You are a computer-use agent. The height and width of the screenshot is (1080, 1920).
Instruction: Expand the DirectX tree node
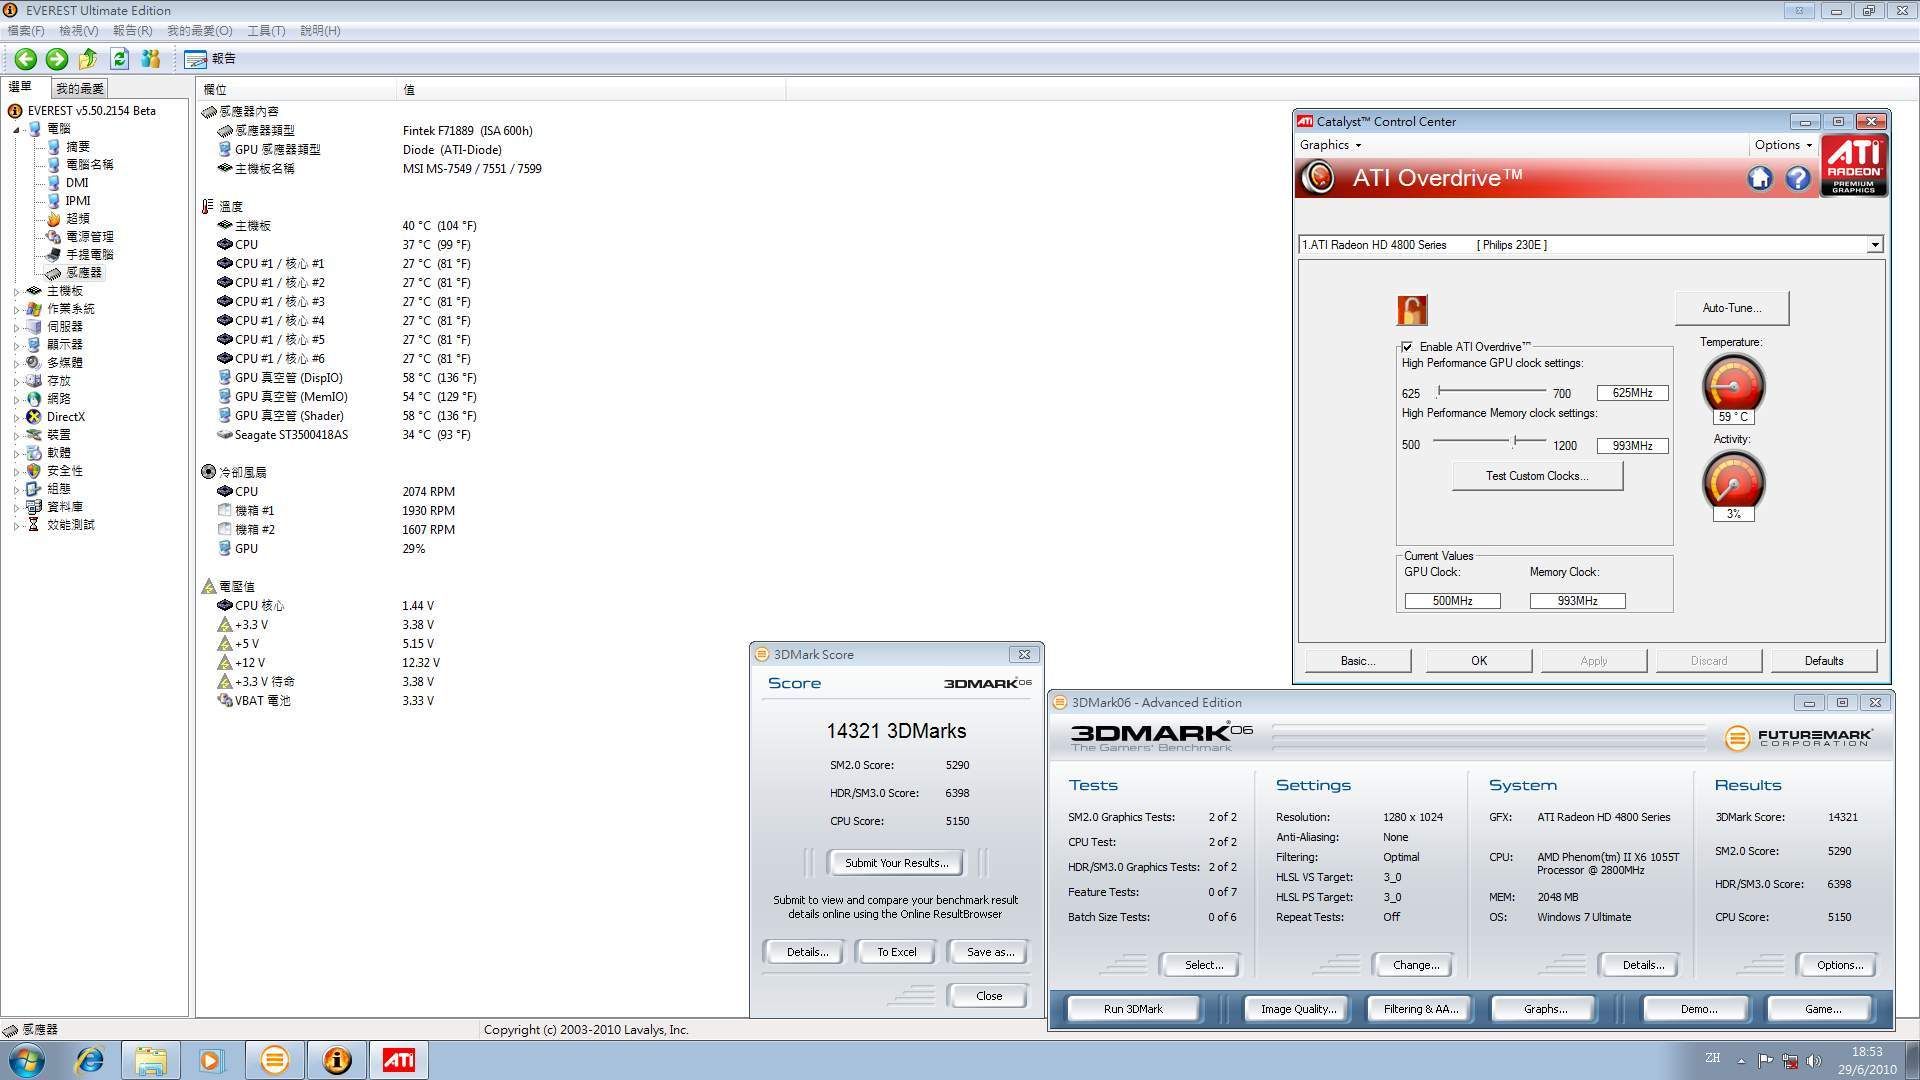pyautogui.click(x=17, y=417)
